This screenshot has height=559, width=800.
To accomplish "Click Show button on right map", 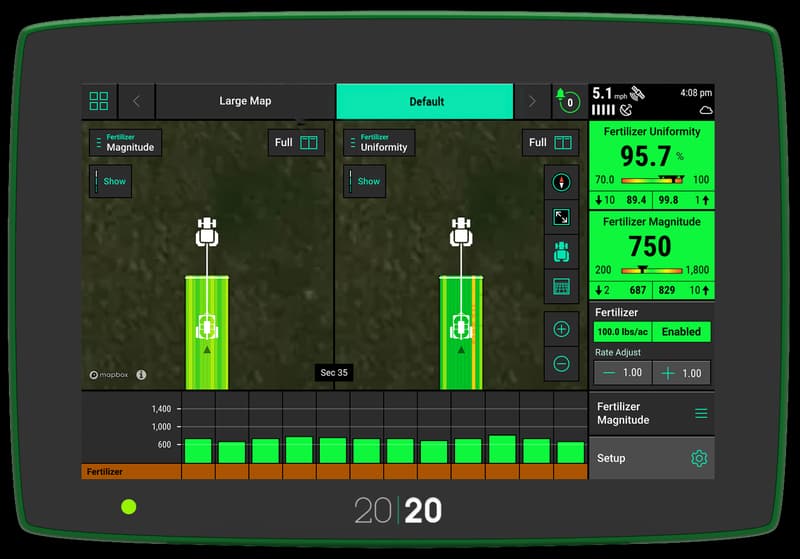I will coord(364,181).
